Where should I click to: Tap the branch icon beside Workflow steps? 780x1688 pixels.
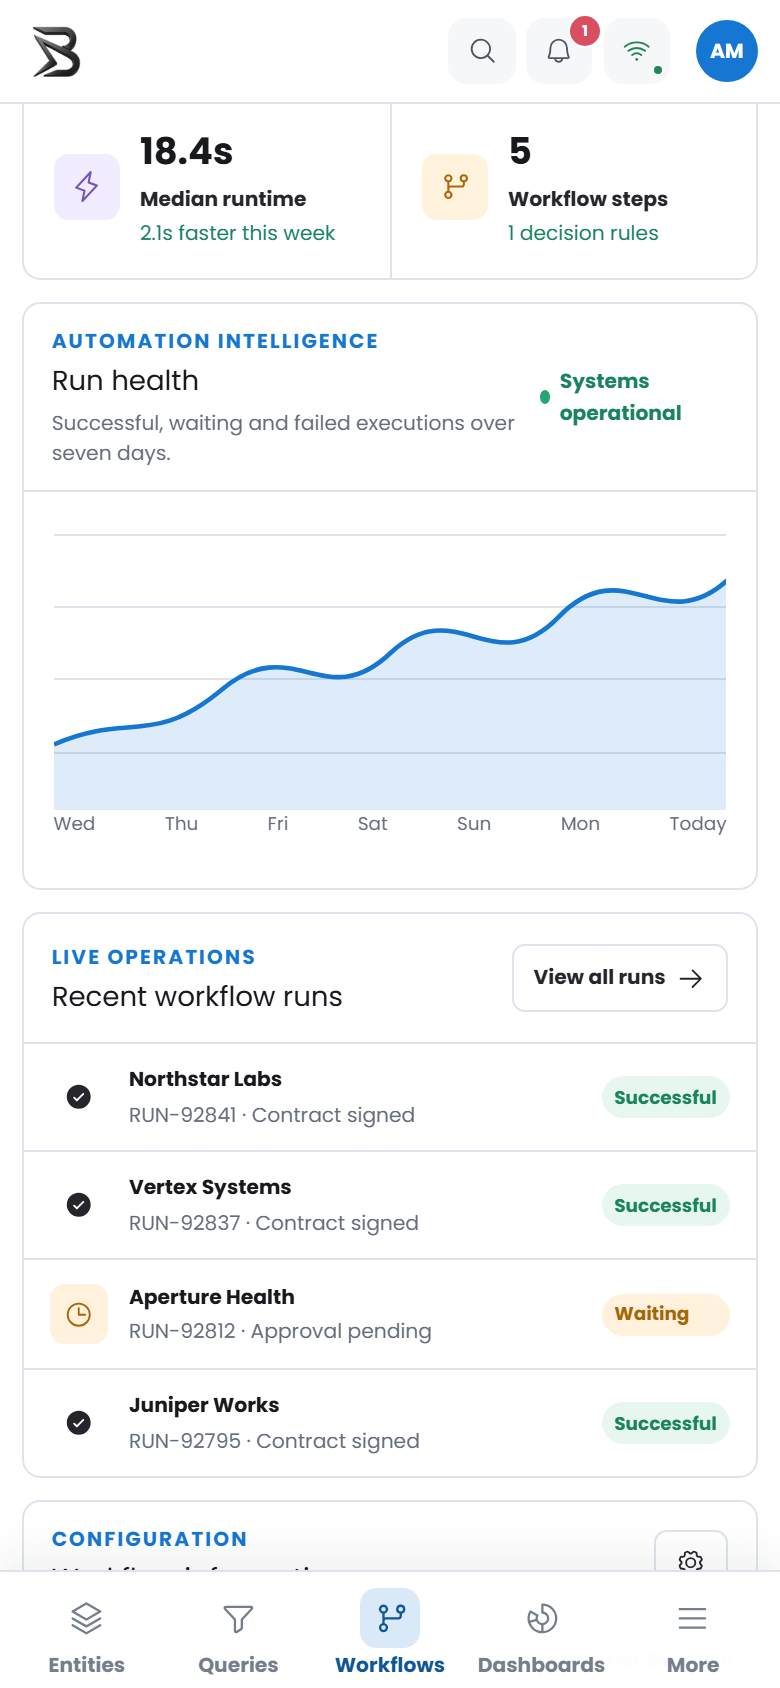[x=455, y=186]
